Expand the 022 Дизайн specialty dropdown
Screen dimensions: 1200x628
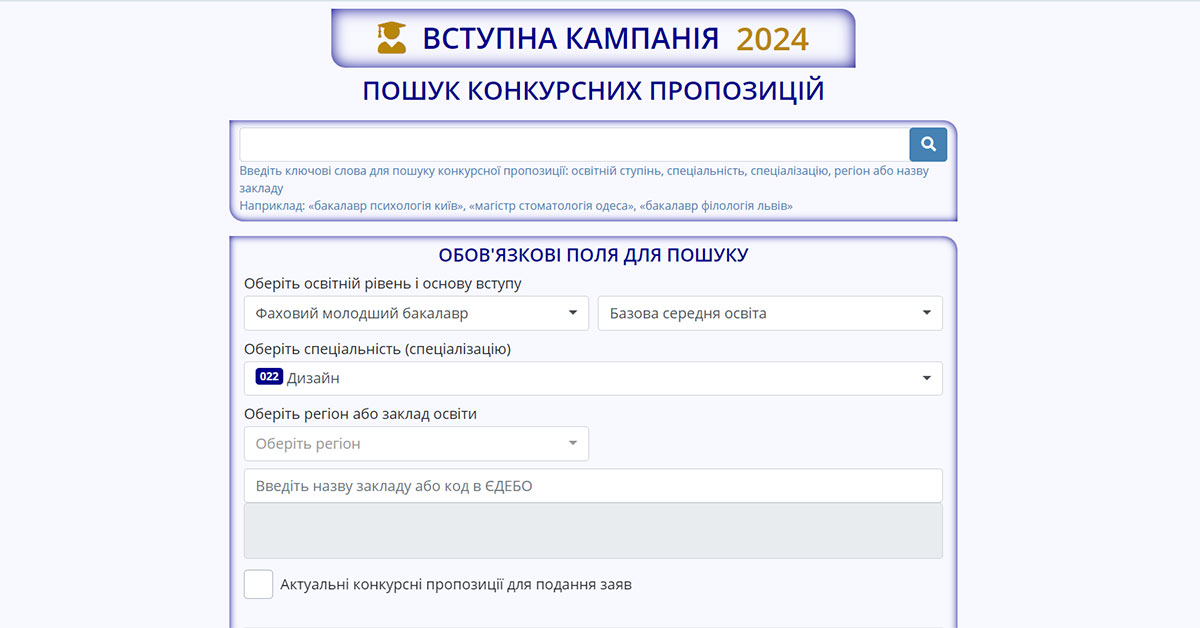click(x=593, y=378)
